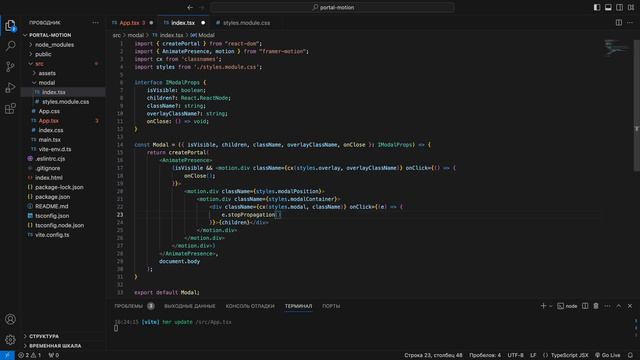Viewport: 640px width, 360px height.
Task: Create a new terminal with plus icon
Action: pyautogui.click(x=543, y=306)
